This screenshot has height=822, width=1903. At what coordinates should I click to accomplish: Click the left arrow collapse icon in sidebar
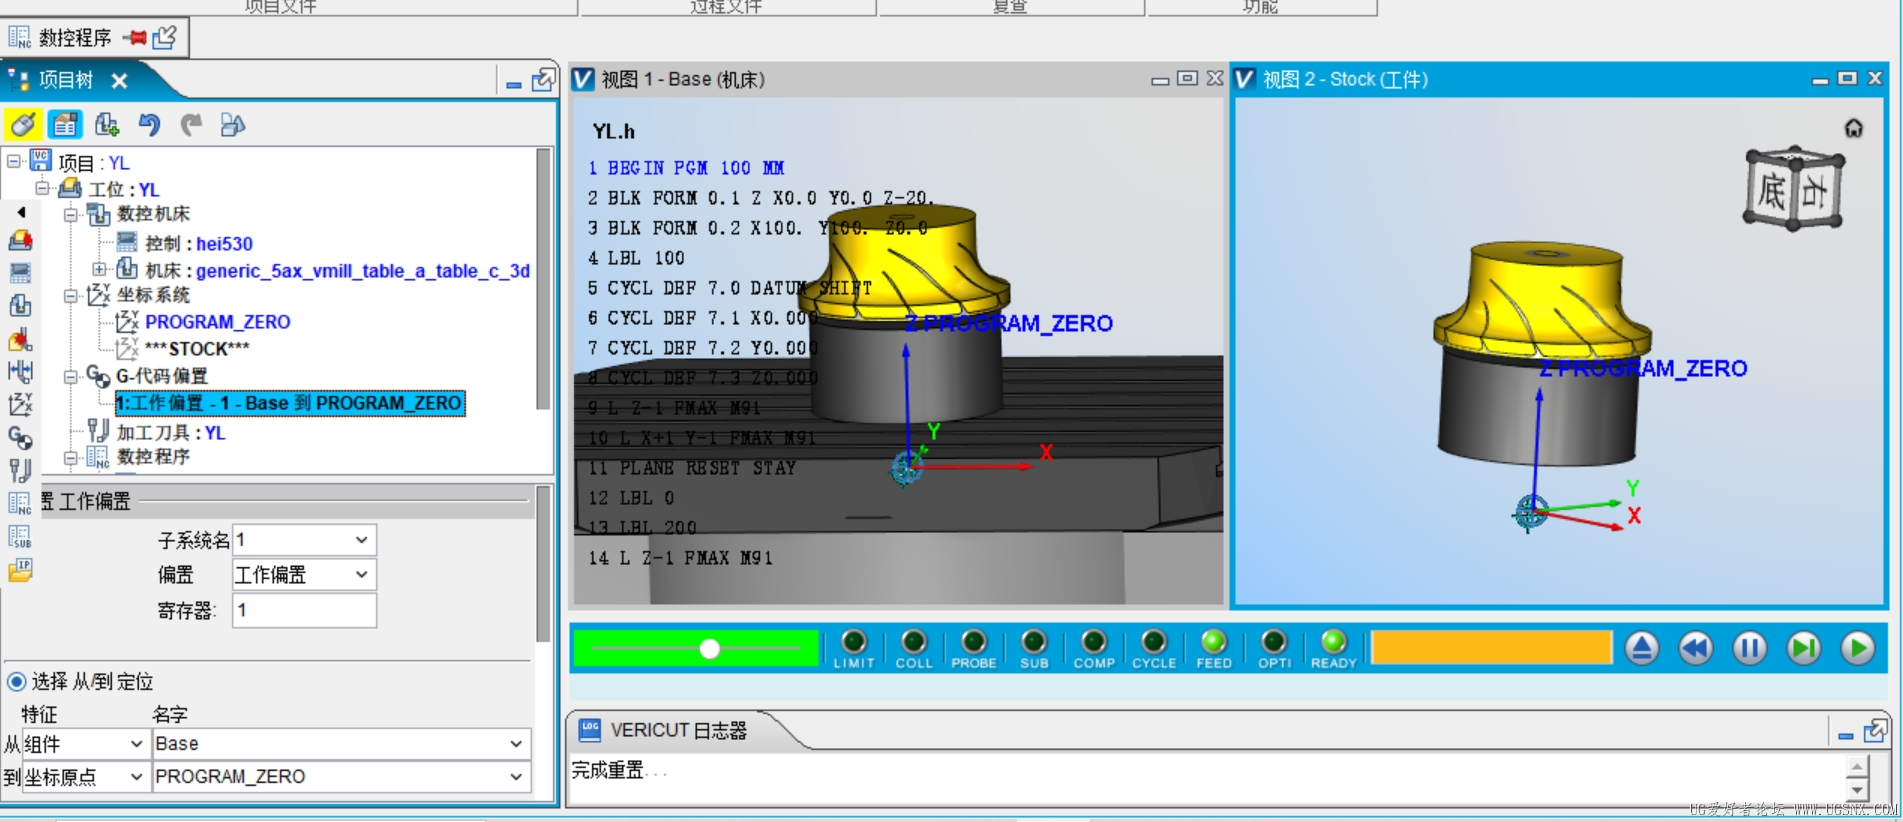pos(21,212)
